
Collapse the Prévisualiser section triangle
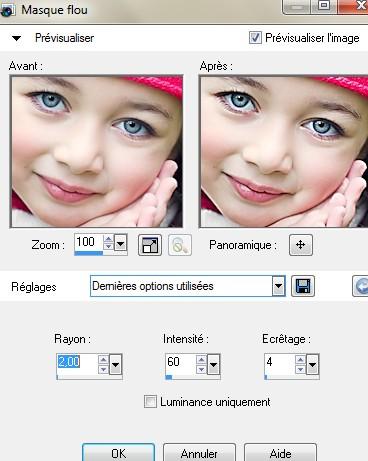point(16,38)
